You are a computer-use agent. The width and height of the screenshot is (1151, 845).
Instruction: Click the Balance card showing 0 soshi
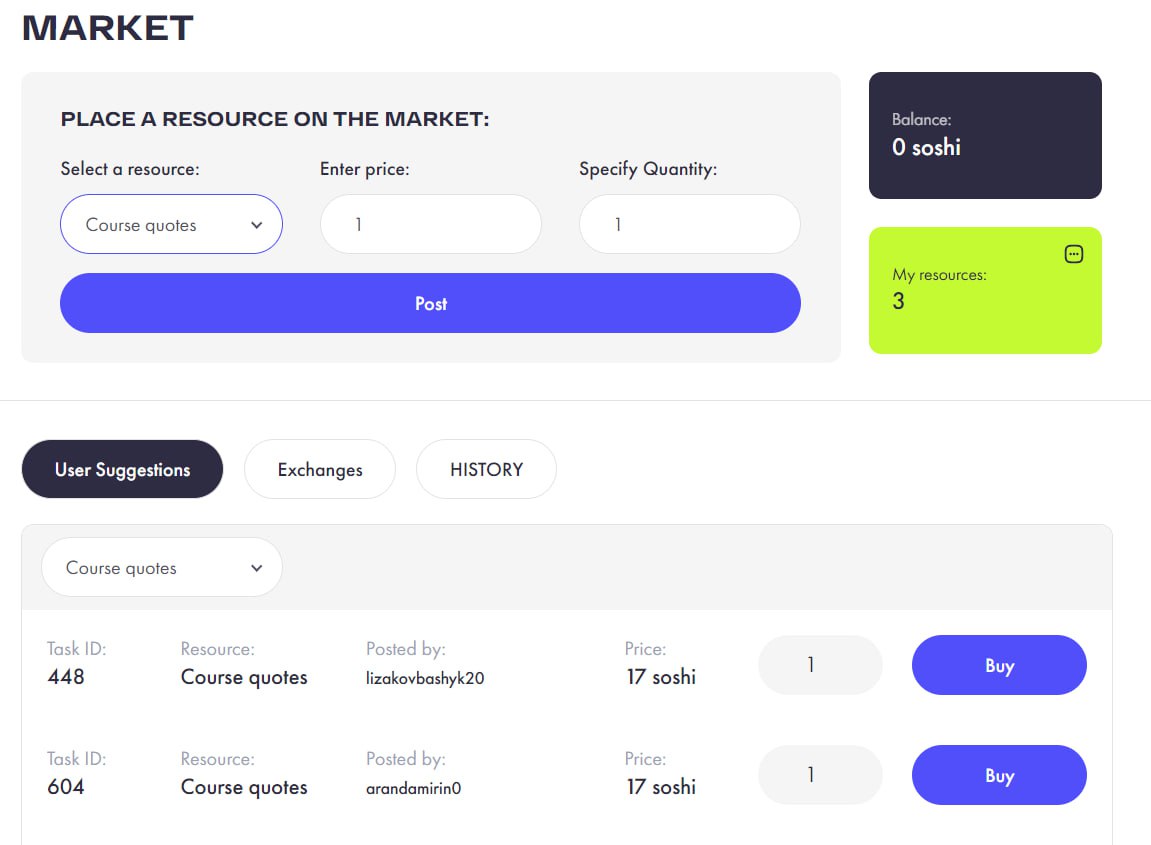(x=984, y=136)
